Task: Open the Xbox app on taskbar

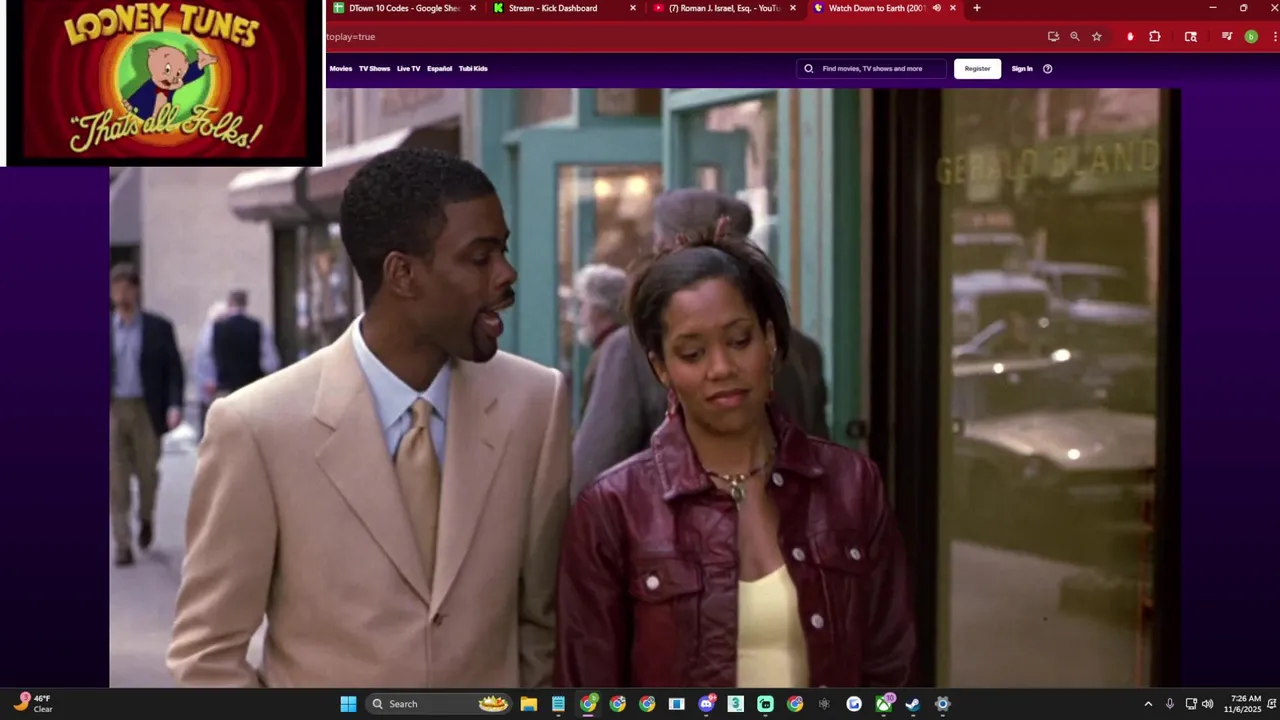Action: pyautogui.click(x=884, y=704)
